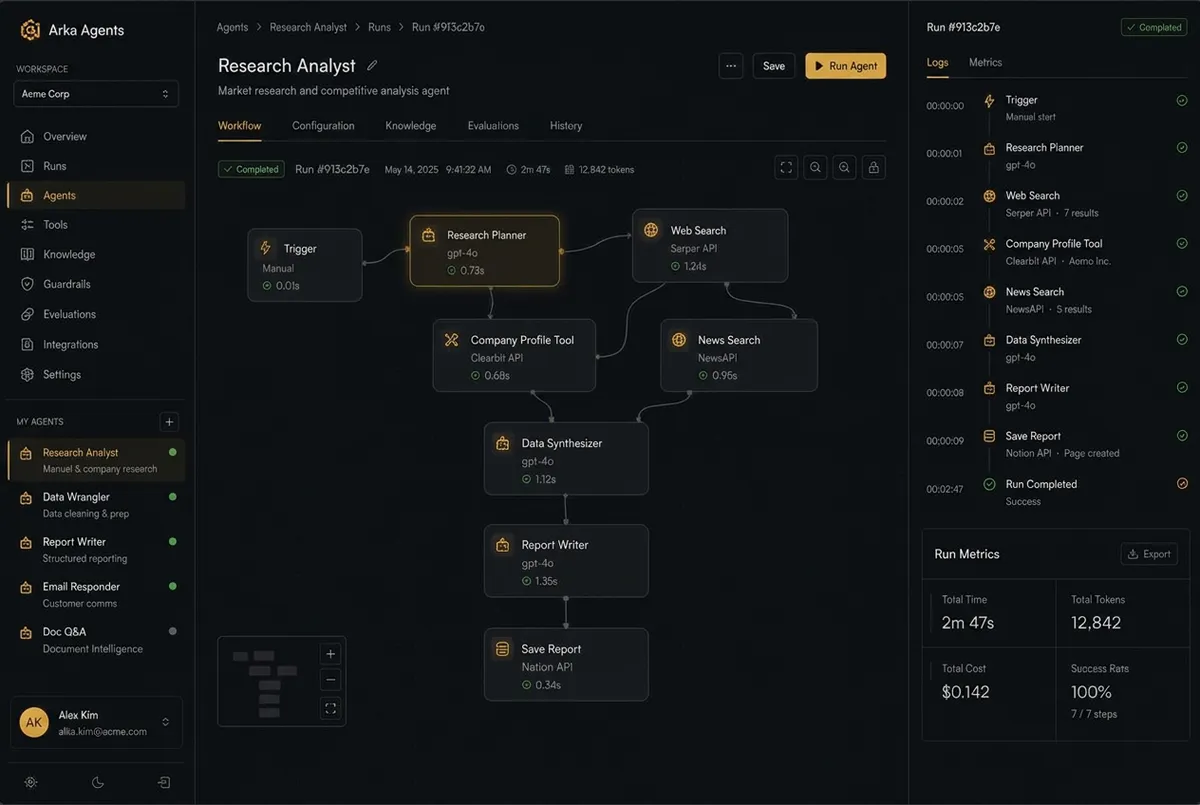Switch to the Knowledge tab
The image size is (1200, 805).
pos(411,126)
